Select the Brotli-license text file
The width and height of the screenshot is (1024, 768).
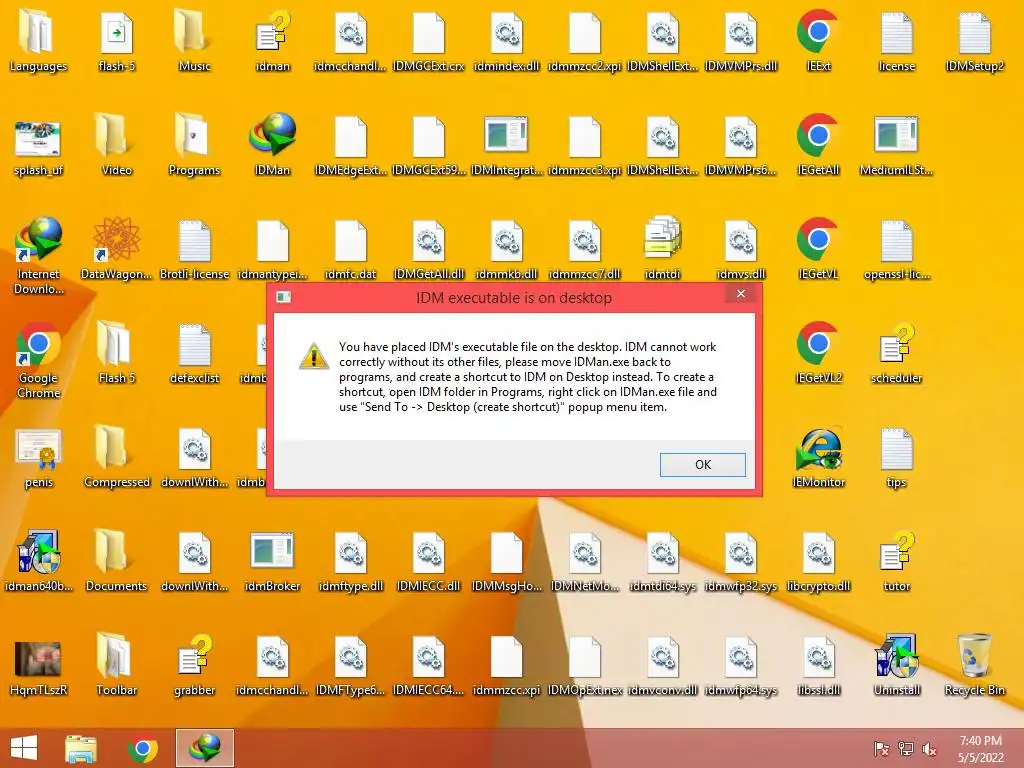pyautogui.click(x=194, y=242)
